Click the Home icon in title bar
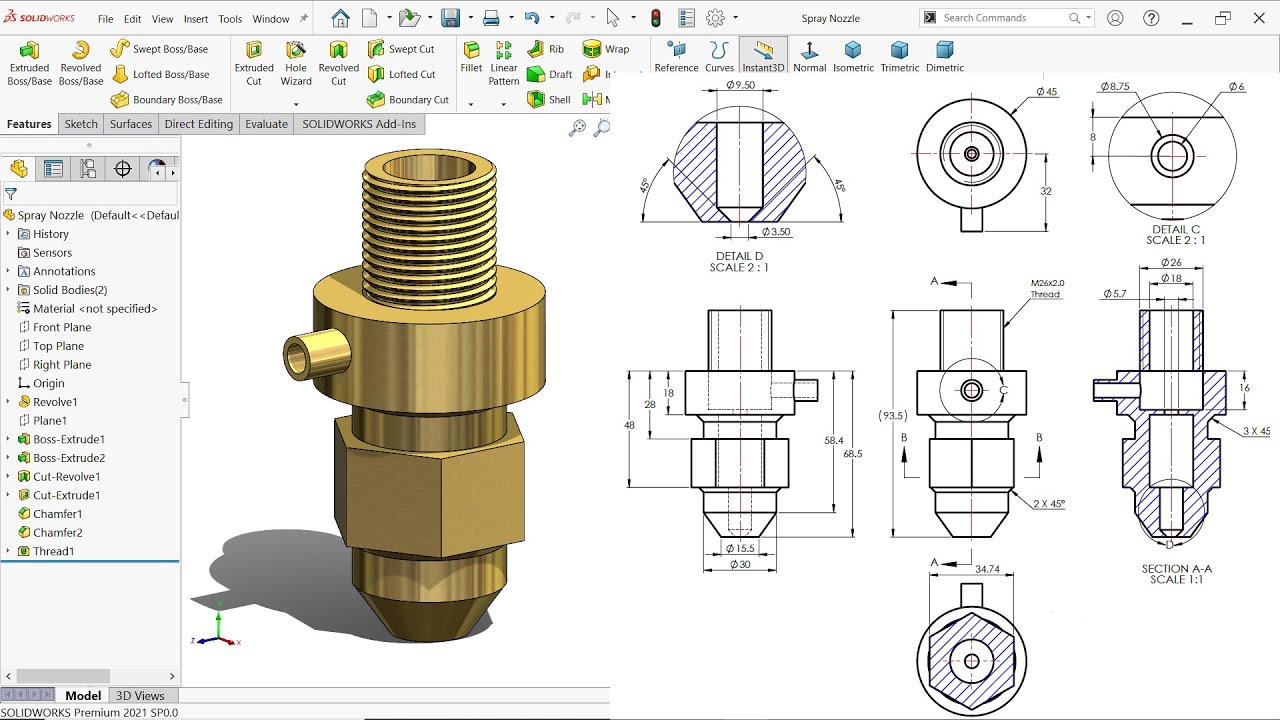1280x720 pixels. (x=340, y=18)
